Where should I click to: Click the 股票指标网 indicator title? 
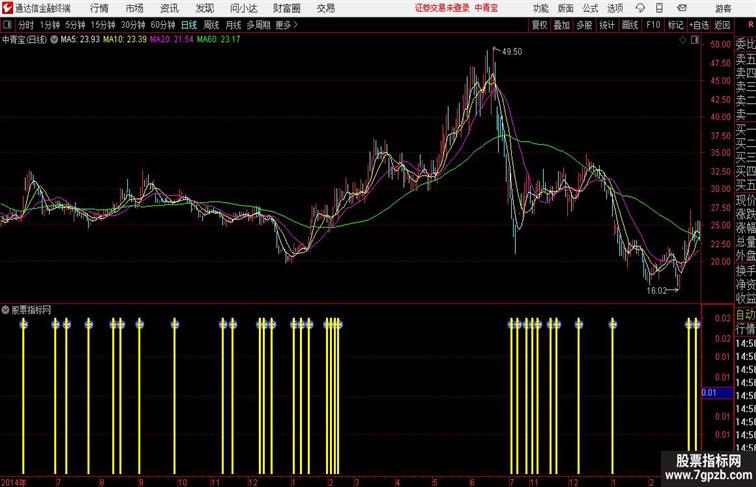(31, 310)
